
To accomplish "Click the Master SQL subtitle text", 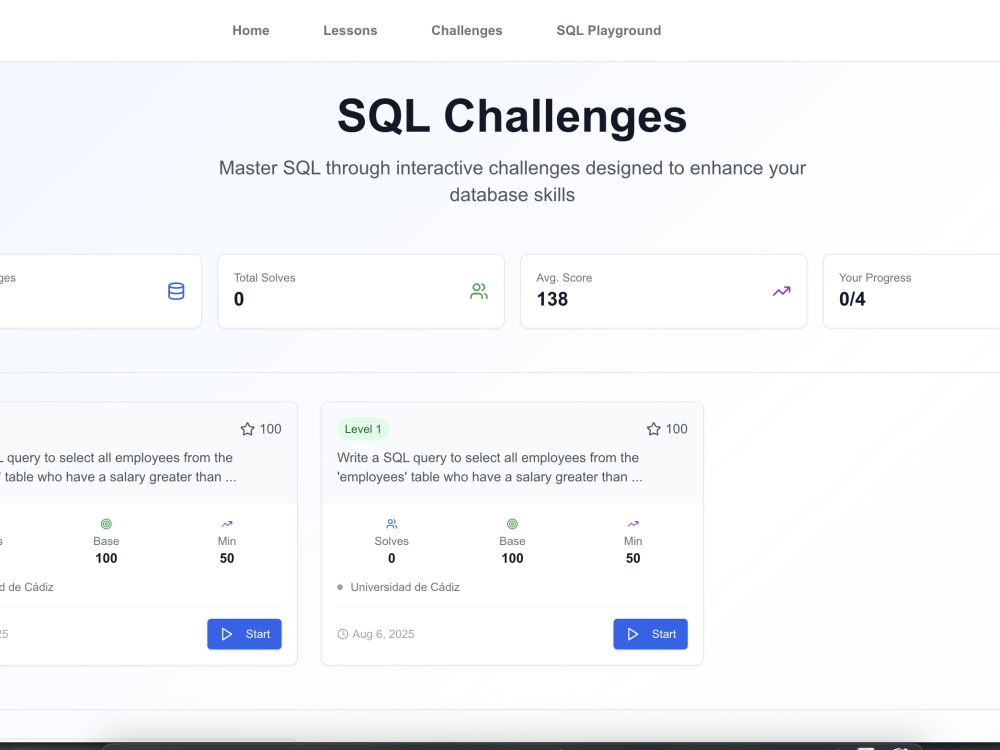I will click(512, 181).
